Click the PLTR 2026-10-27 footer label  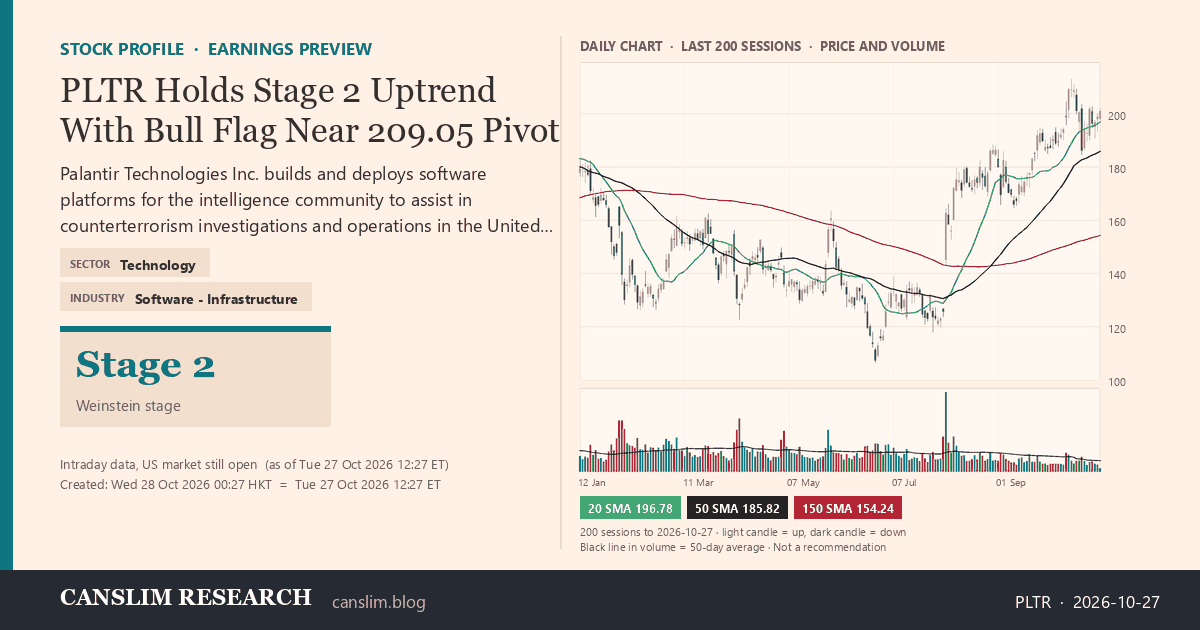tap(1087, 602)
